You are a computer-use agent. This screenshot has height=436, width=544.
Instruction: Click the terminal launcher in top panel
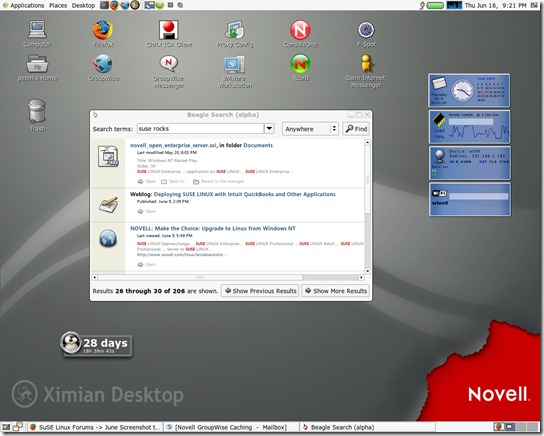click(104, 5)
